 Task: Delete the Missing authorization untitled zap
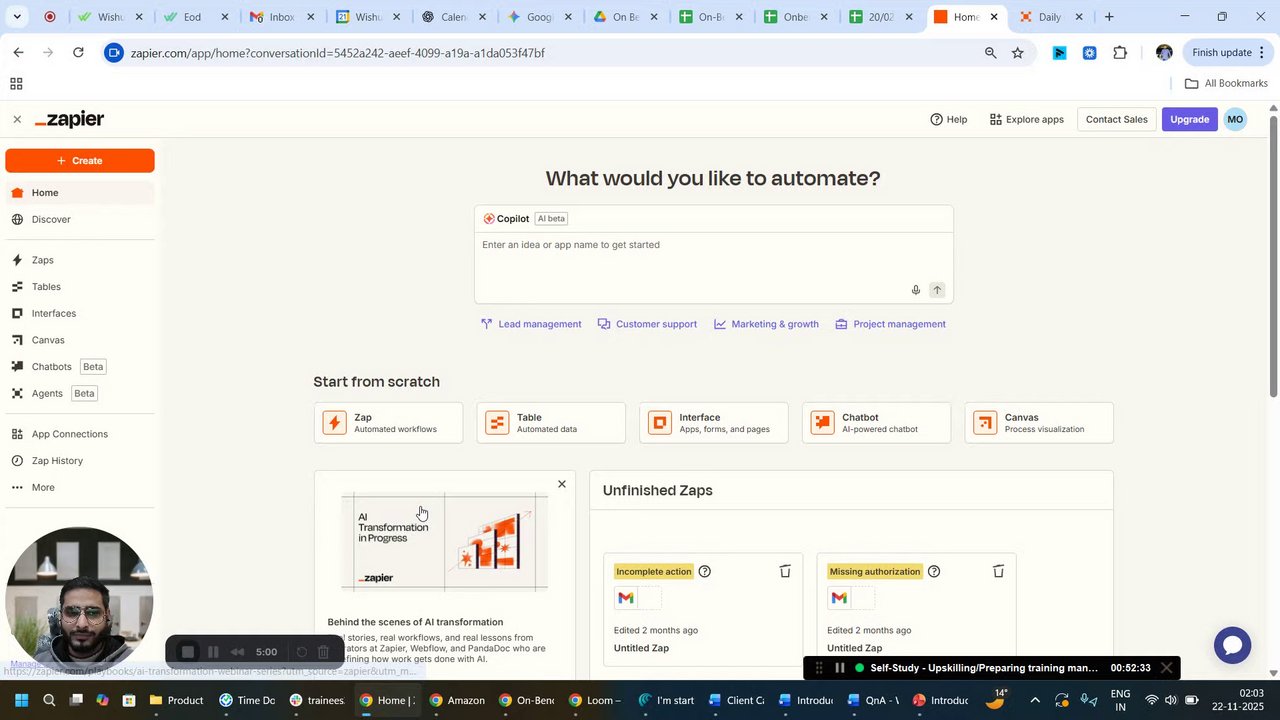(998, 571)
